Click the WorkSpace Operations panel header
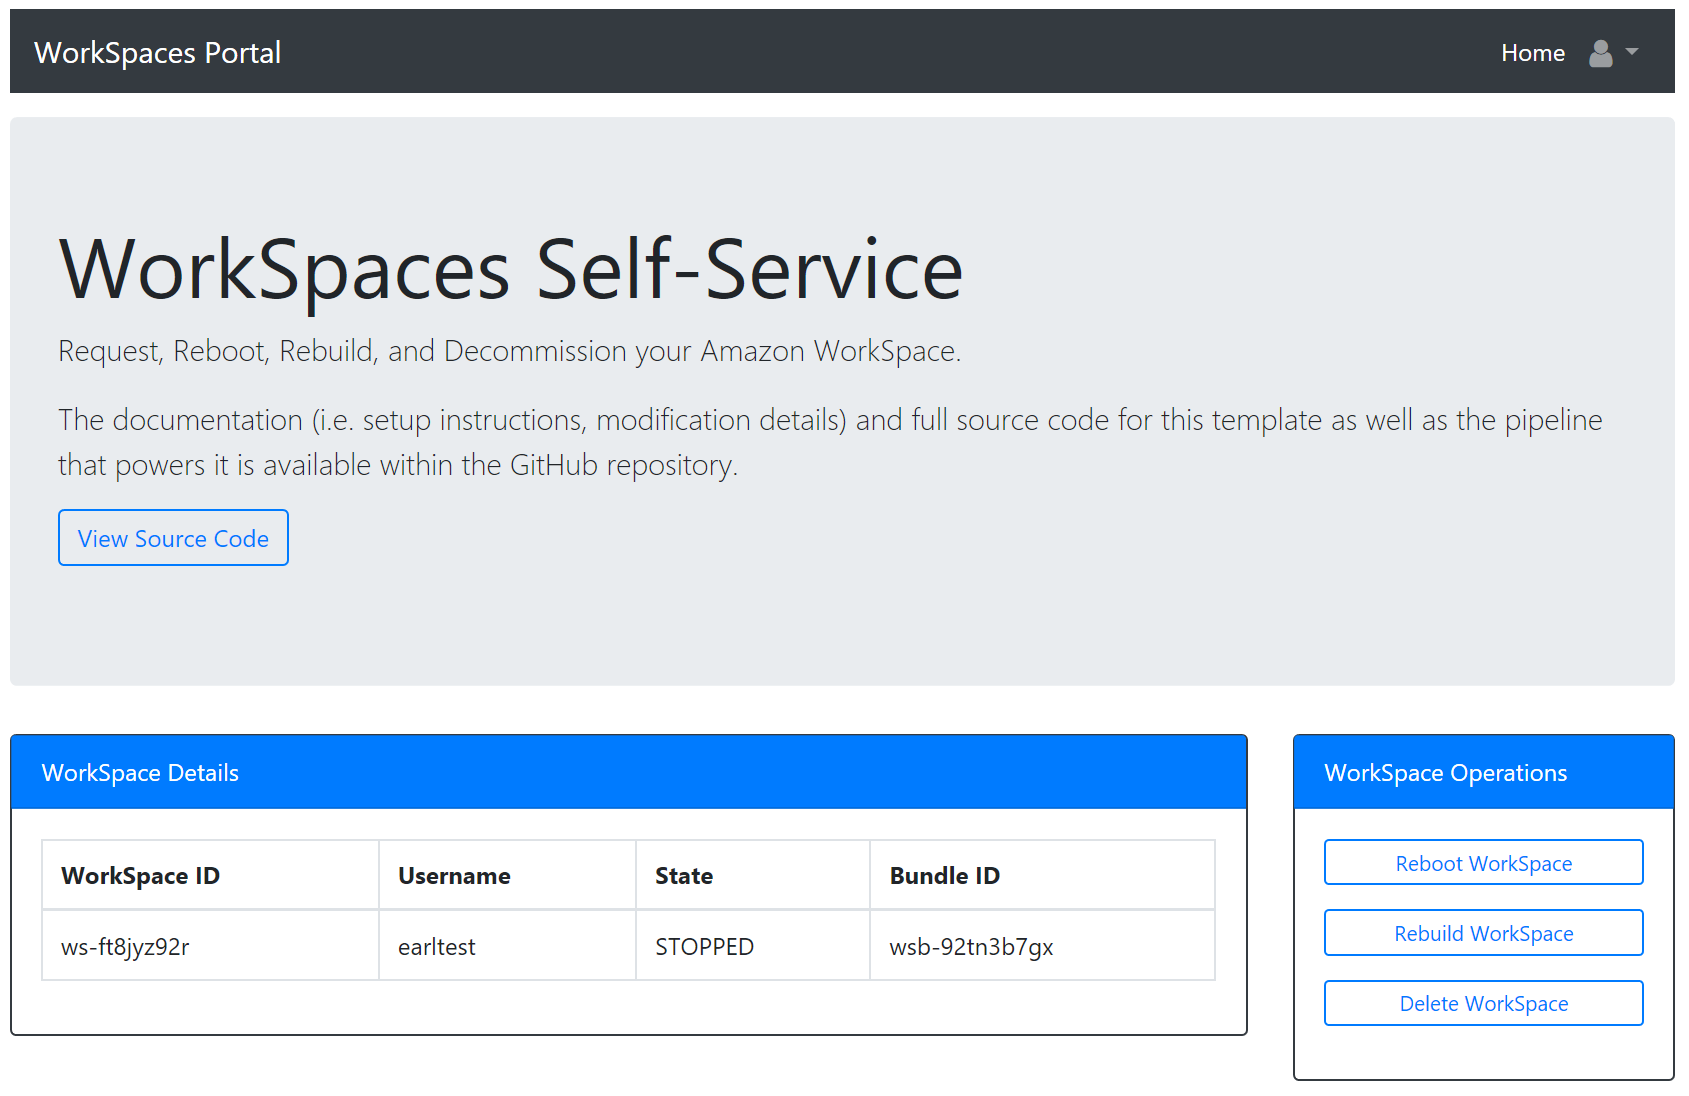This screenshot has height=1096, width=1689. click(x=1483, y=772)
